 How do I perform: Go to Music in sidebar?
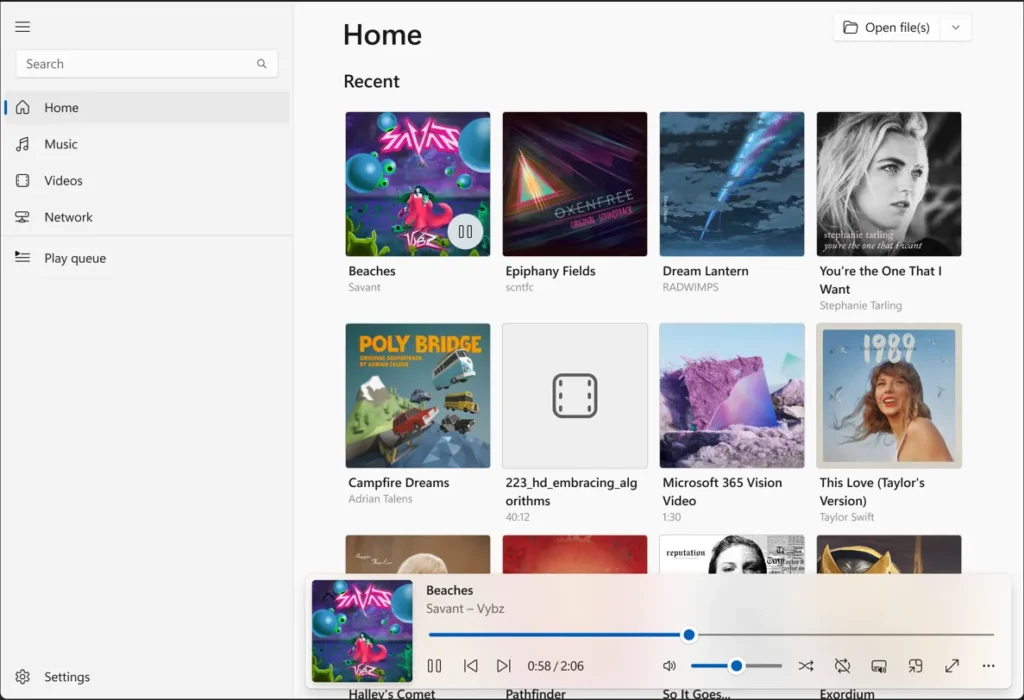point(60,144)
